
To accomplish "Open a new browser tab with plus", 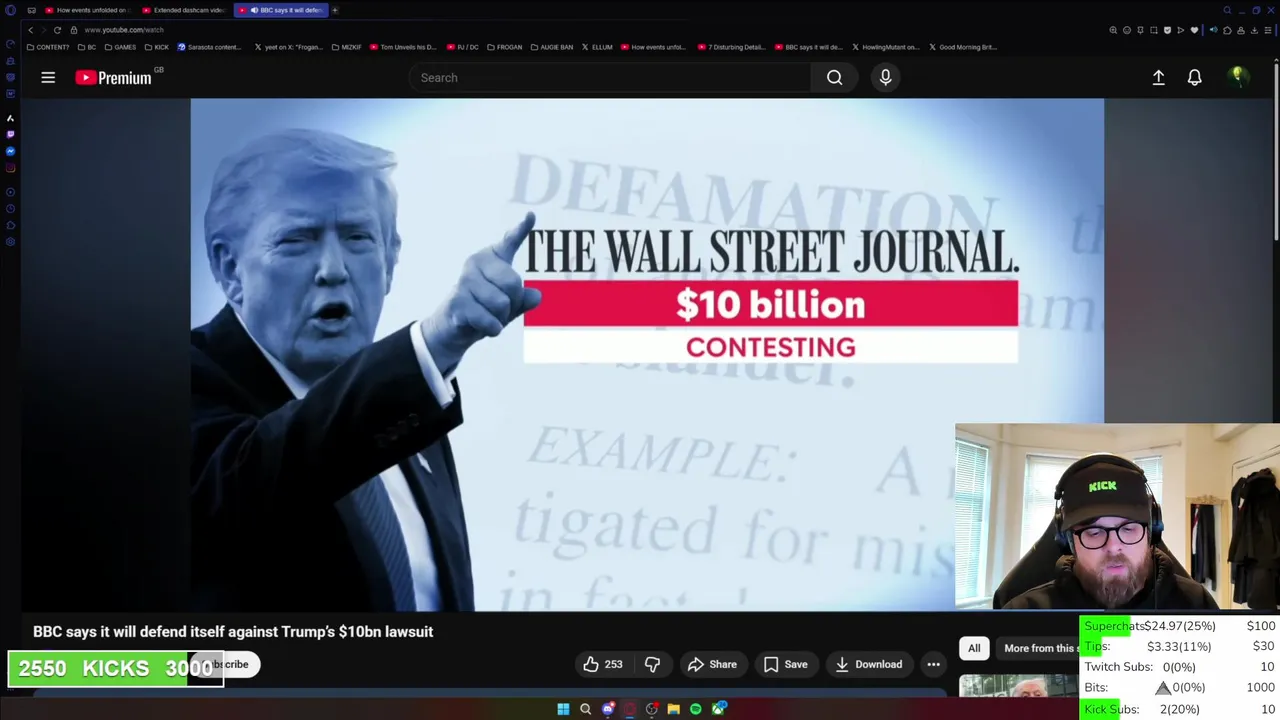I will (x=335, y=10).
